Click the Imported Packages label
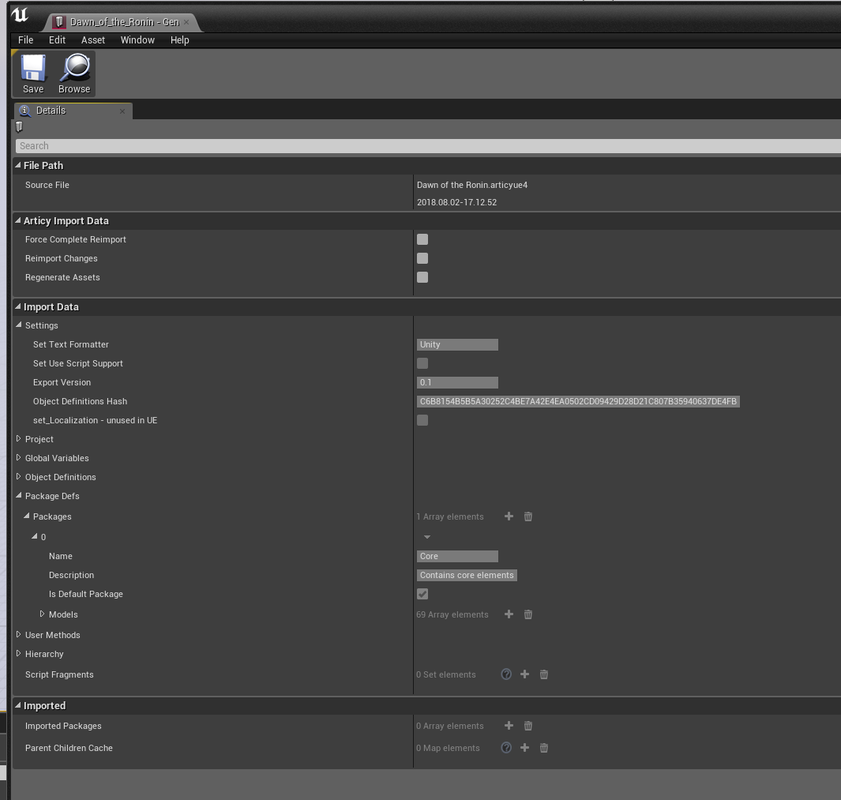Screen dimensions: 841x800 point(63,725)
